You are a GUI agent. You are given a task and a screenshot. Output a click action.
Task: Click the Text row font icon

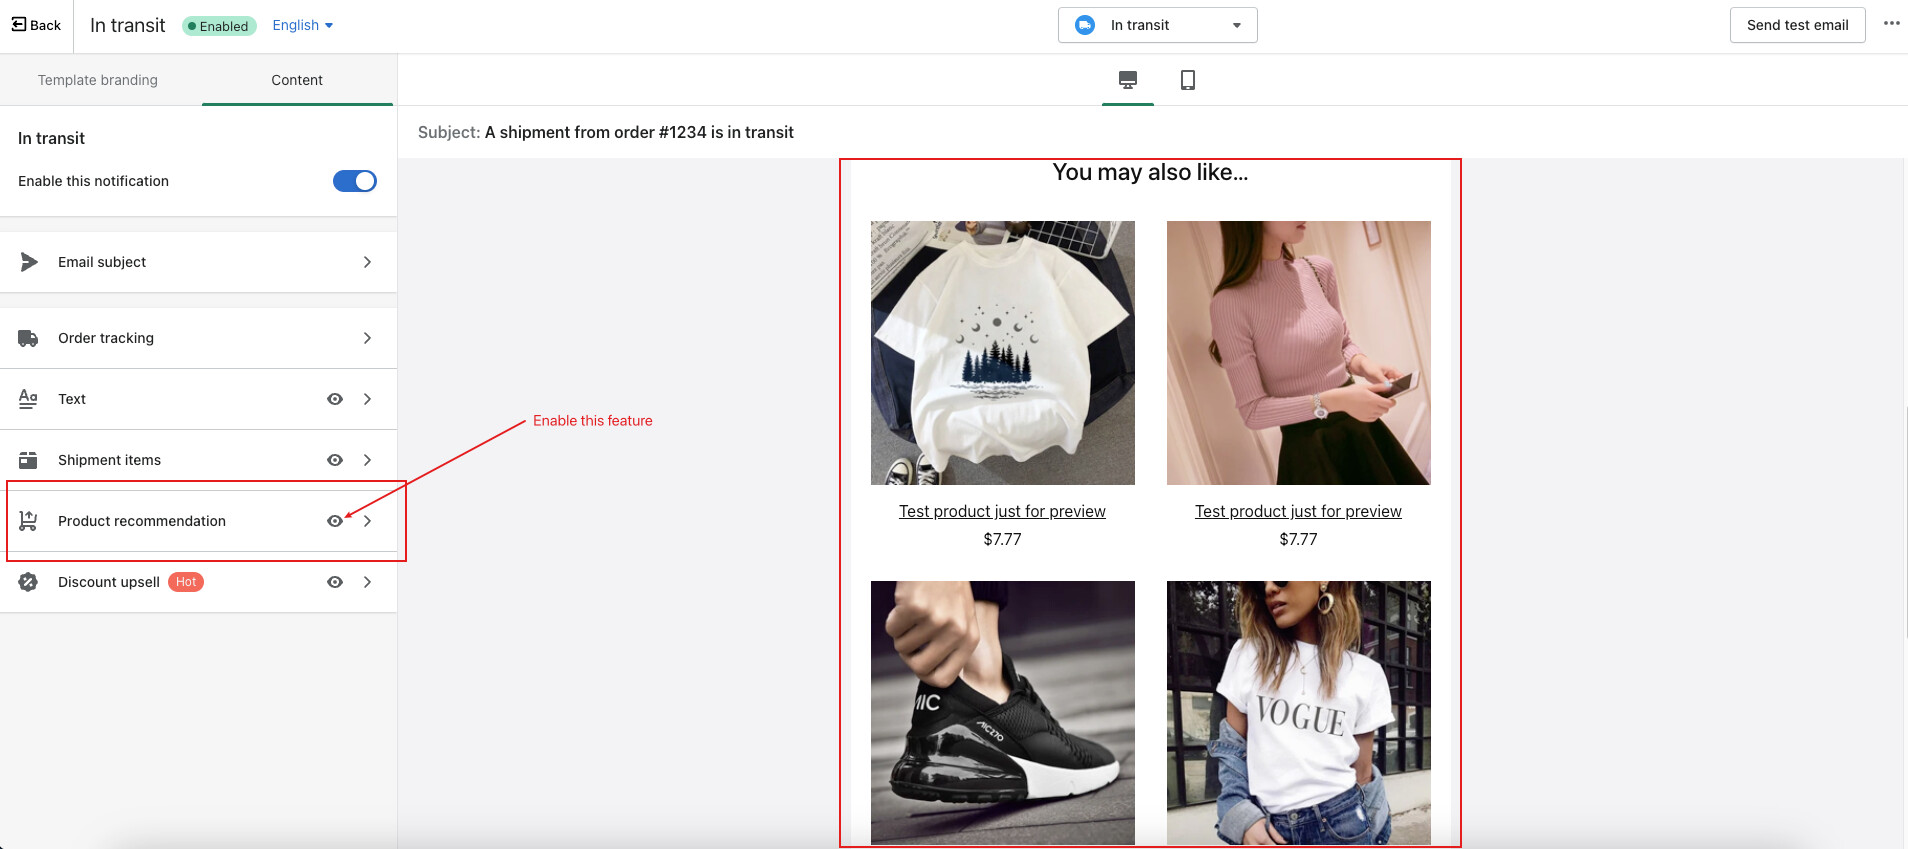point(28,399)
